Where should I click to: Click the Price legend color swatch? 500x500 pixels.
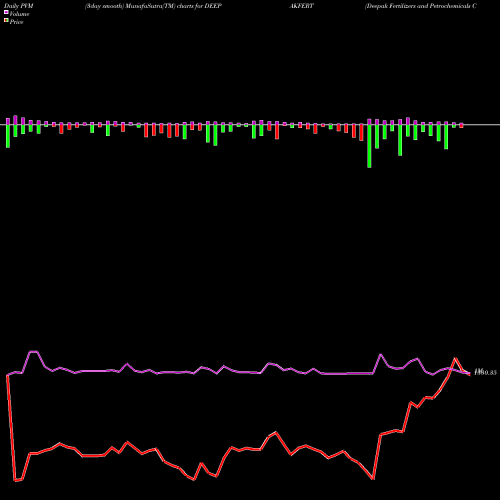pyautogui.click(x=6, y=21)
